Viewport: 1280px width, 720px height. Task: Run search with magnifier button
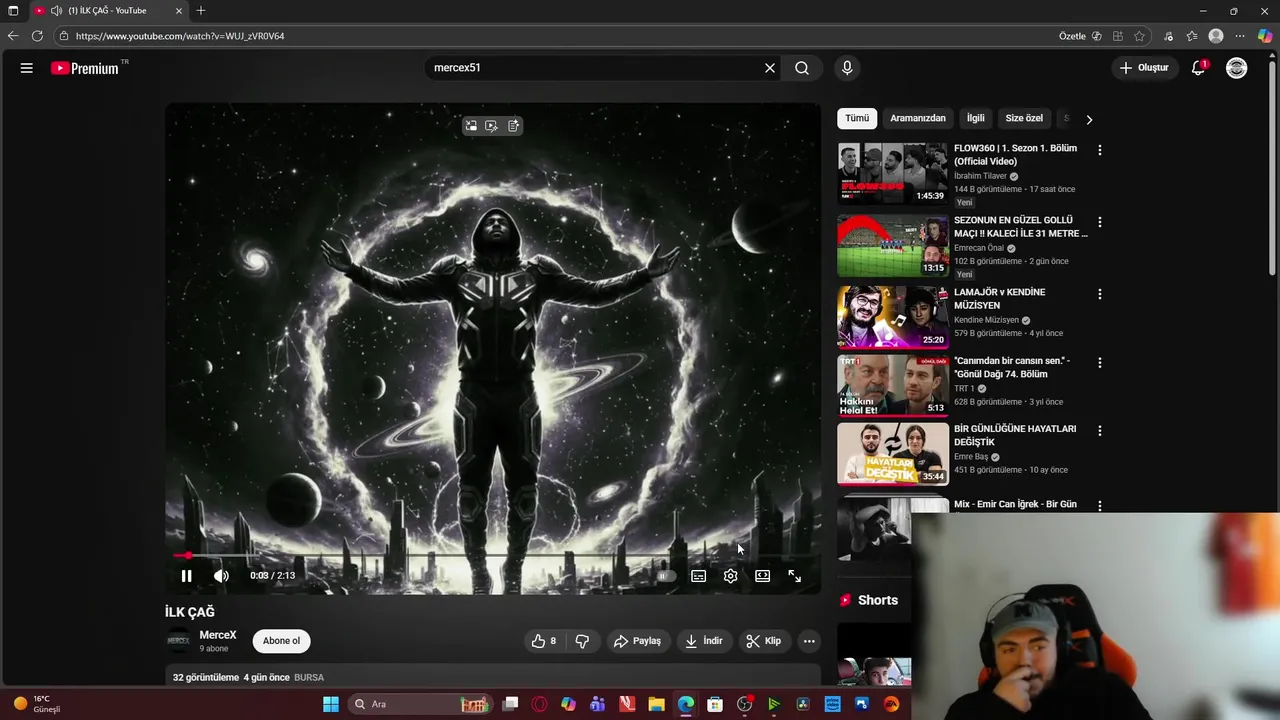coord(802,68)
